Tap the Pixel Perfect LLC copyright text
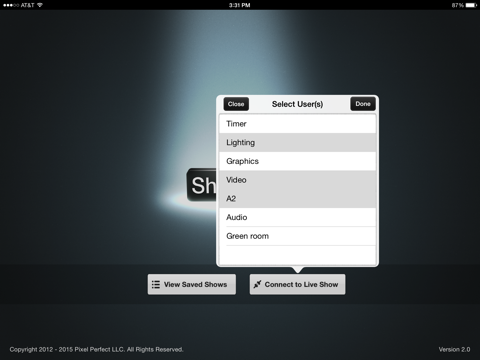The image size is (480, 360). click(x=96, y=349)
